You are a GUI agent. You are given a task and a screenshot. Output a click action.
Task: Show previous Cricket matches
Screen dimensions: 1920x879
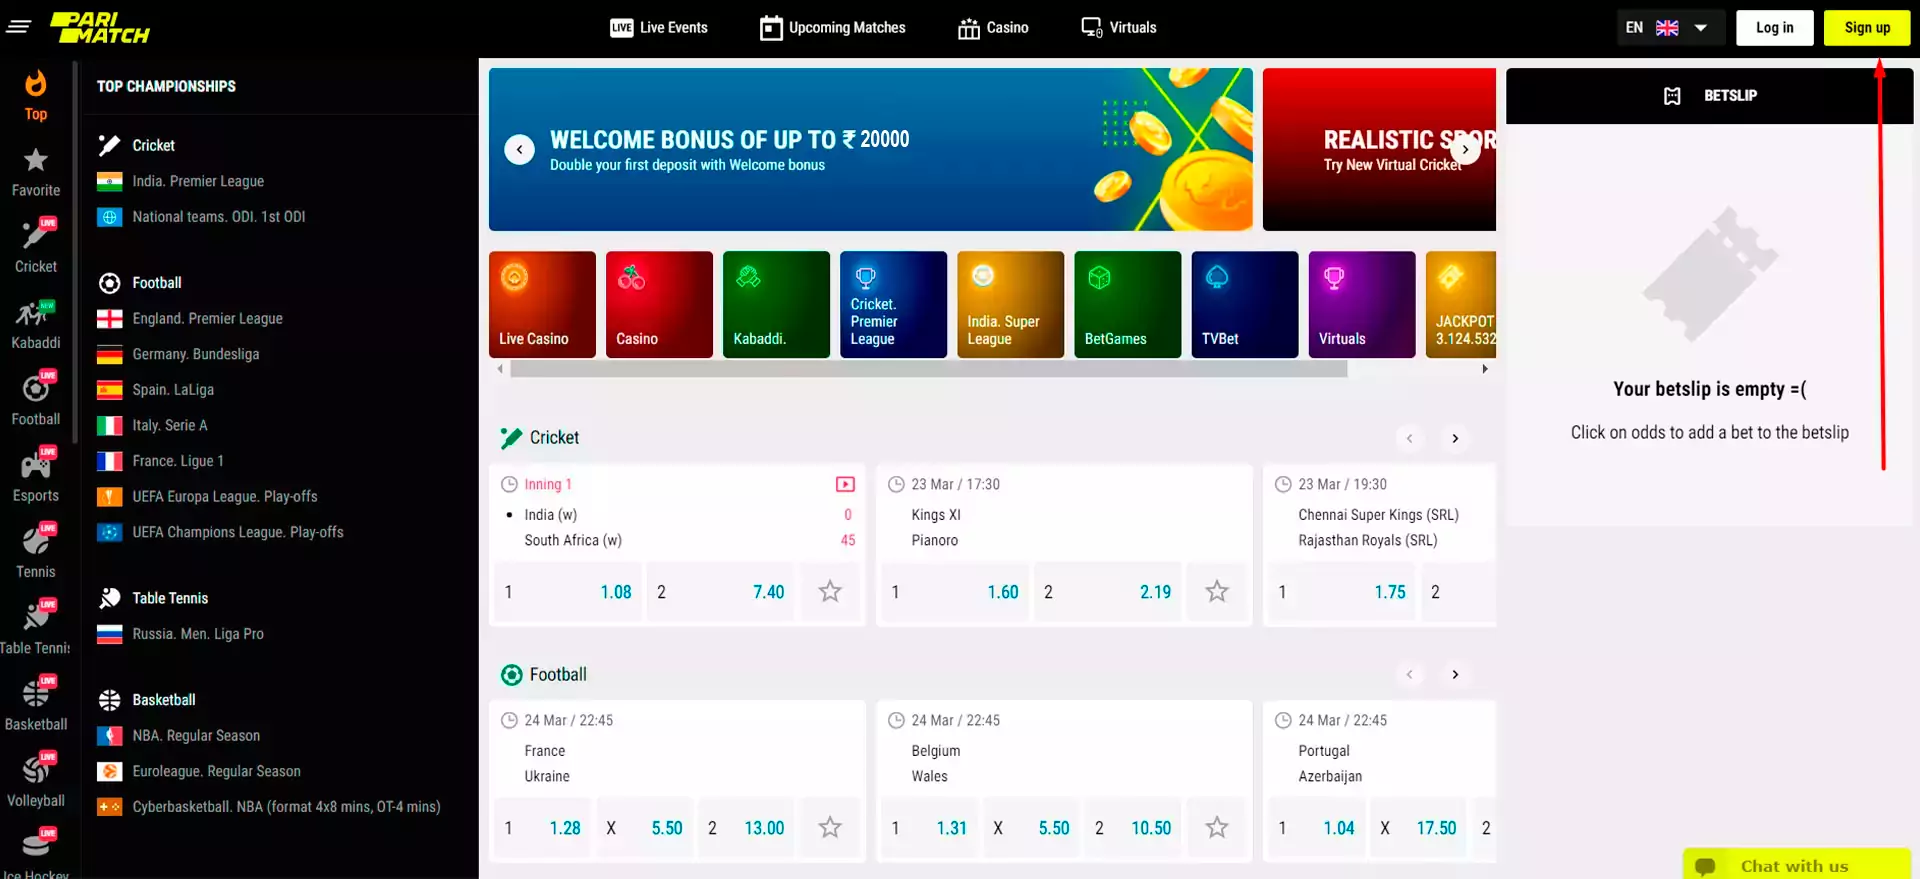click(1409, 438)
